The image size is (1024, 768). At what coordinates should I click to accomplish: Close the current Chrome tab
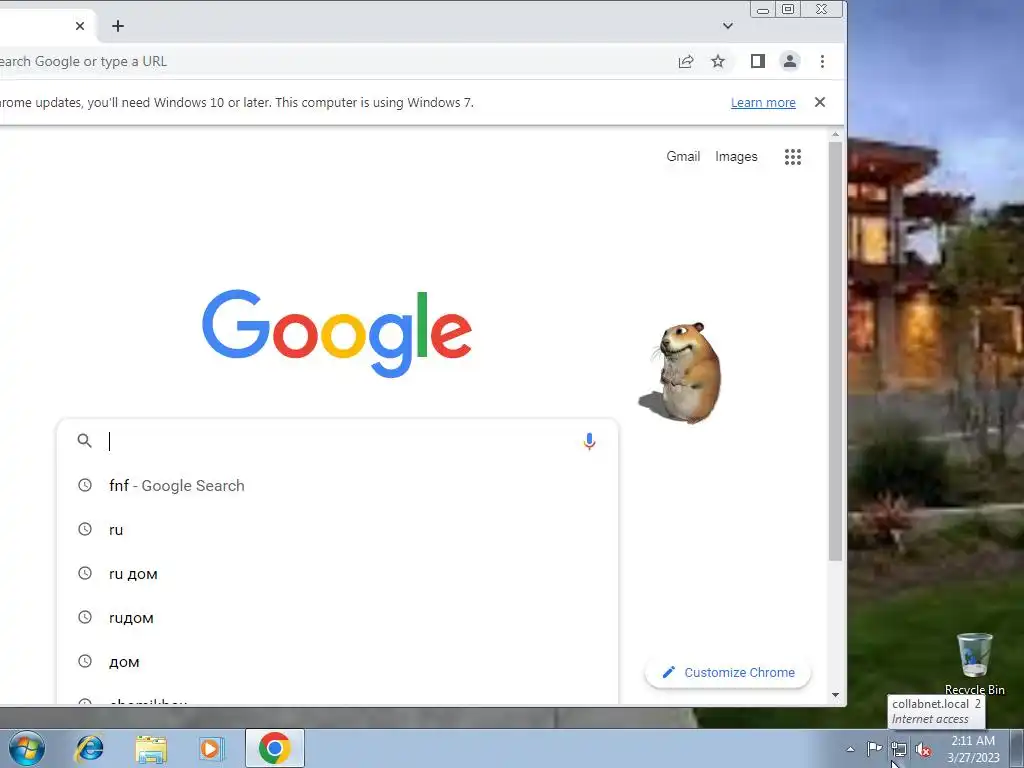pyautogui.click(x=80, y=26)
